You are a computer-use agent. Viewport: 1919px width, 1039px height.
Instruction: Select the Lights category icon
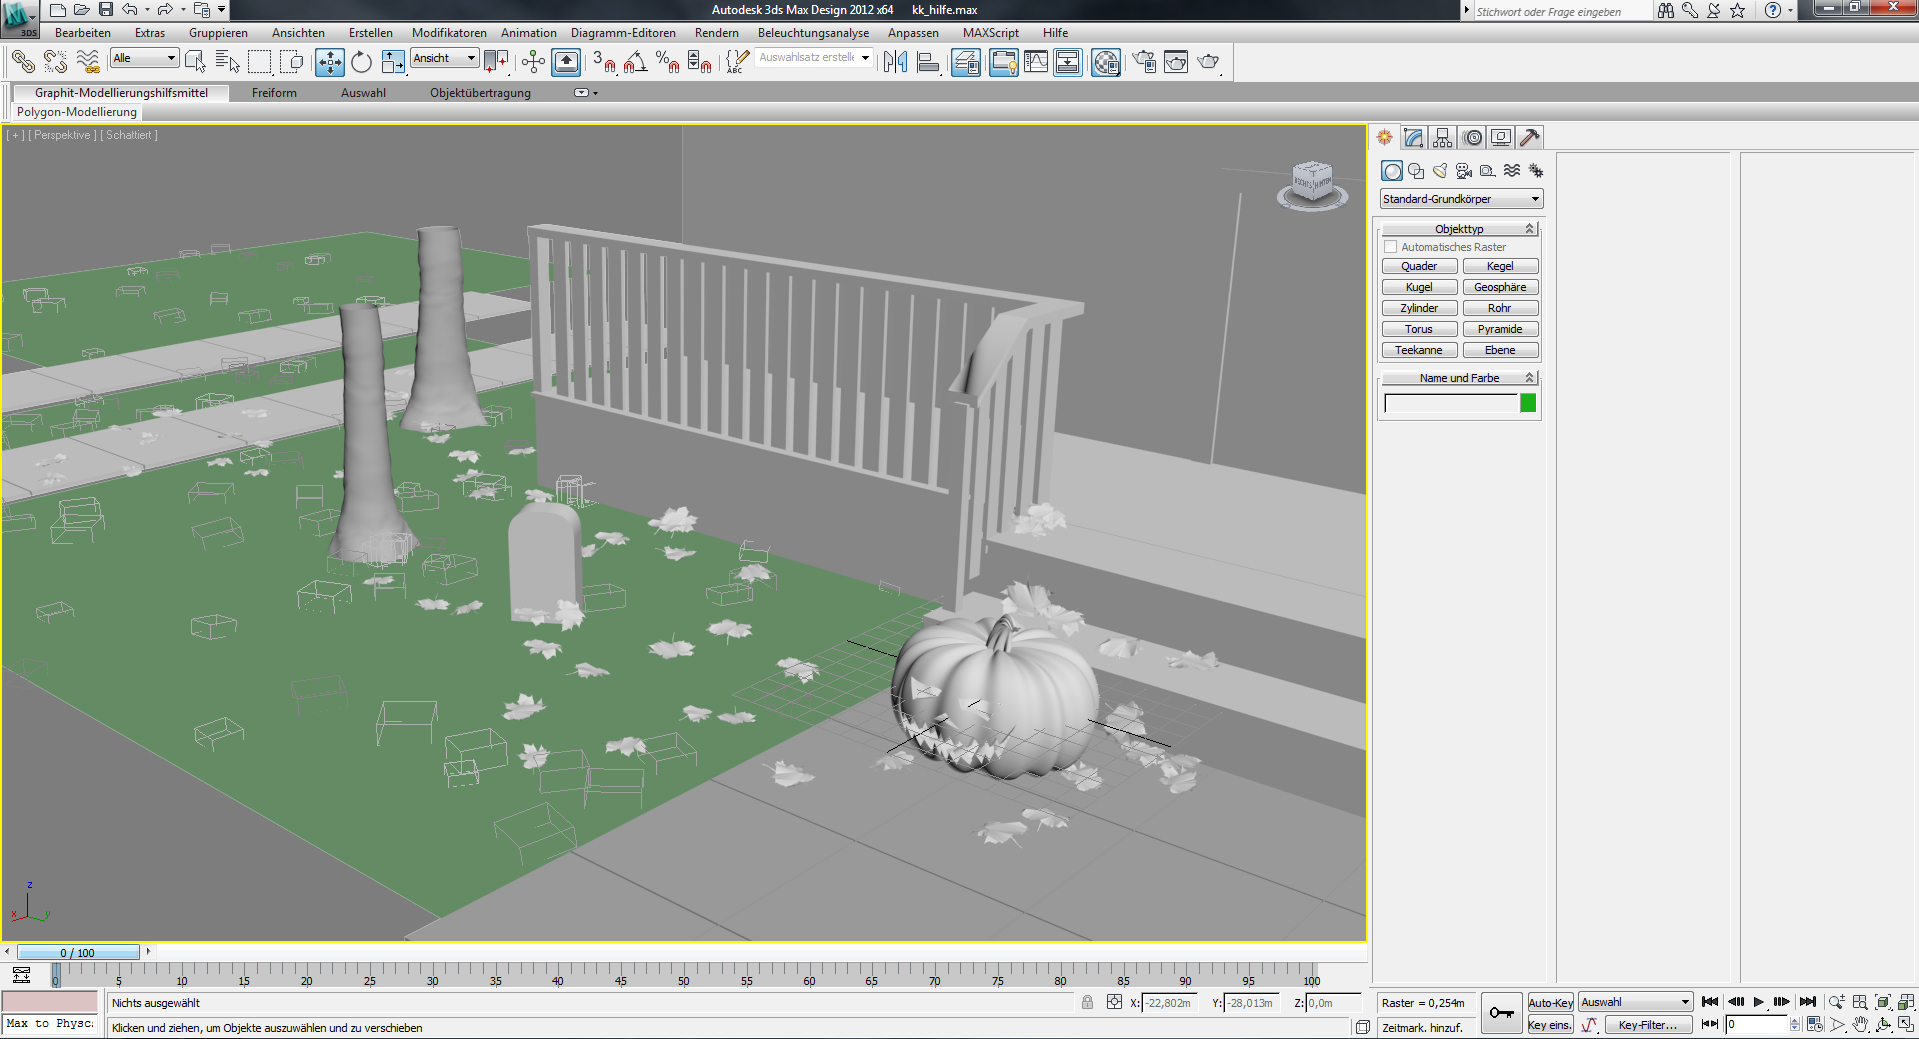[1440, 171]
